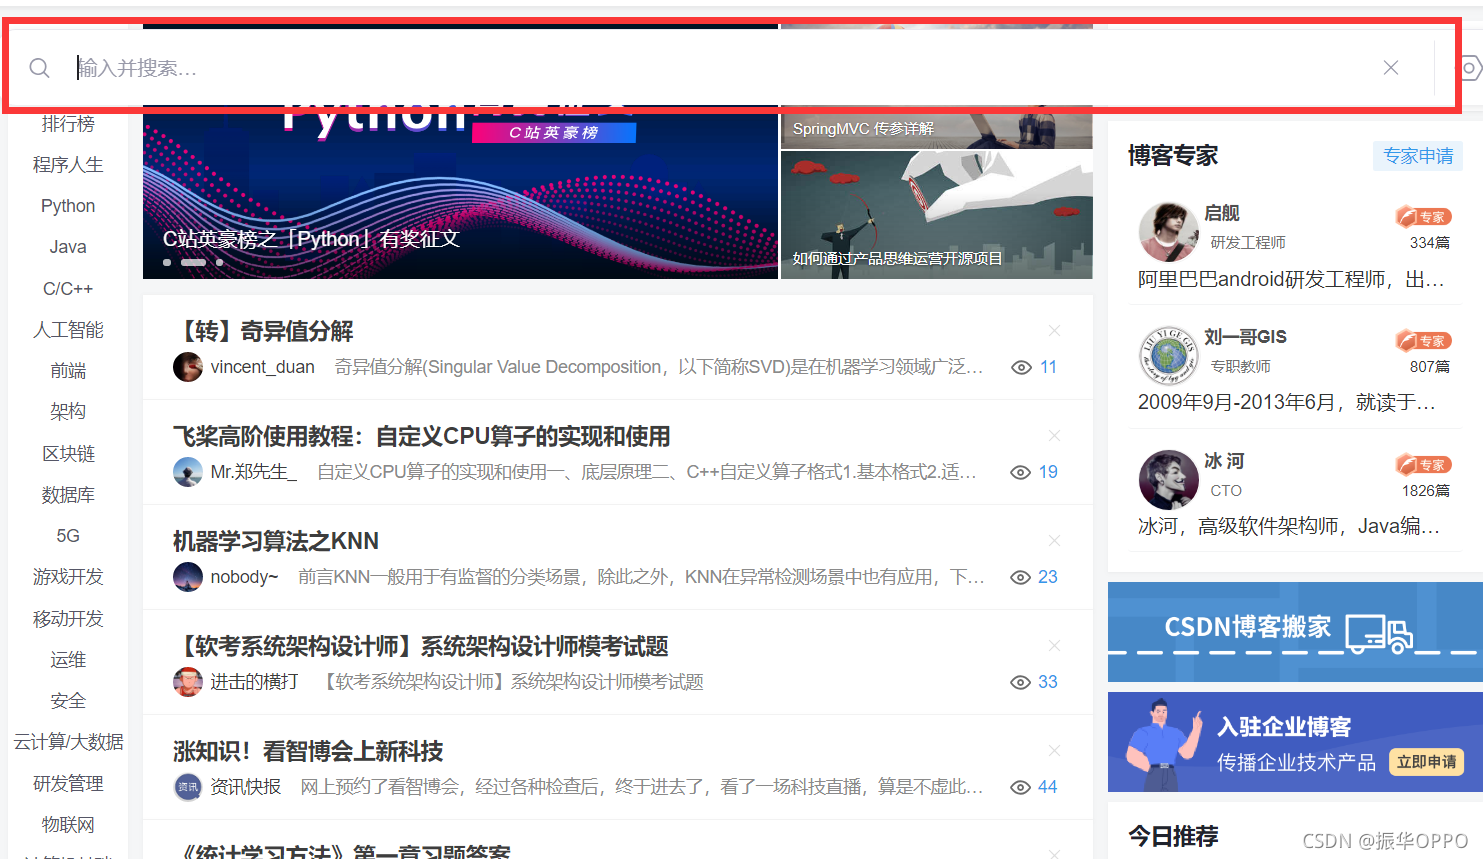Open Mr.郑先生_ avatar
The image size is (1483, 859).
pos(188,472)
